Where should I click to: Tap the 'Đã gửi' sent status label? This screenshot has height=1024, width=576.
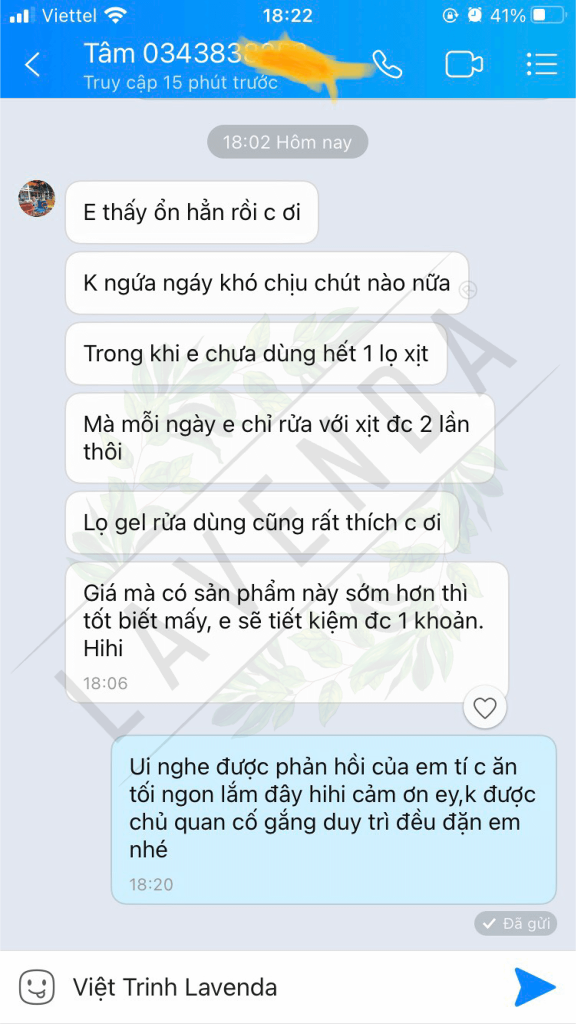click(515, 923)
